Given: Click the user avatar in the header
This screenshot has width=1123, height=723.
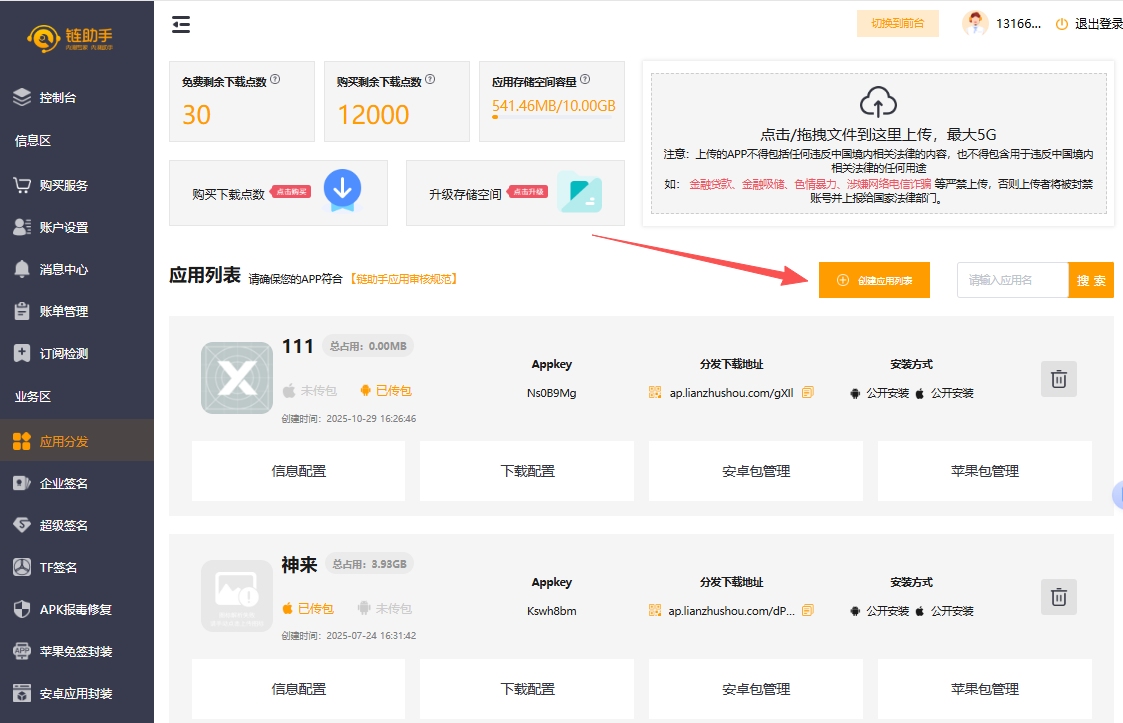Looking at the screenshot, I should click(x=975, y=24).
